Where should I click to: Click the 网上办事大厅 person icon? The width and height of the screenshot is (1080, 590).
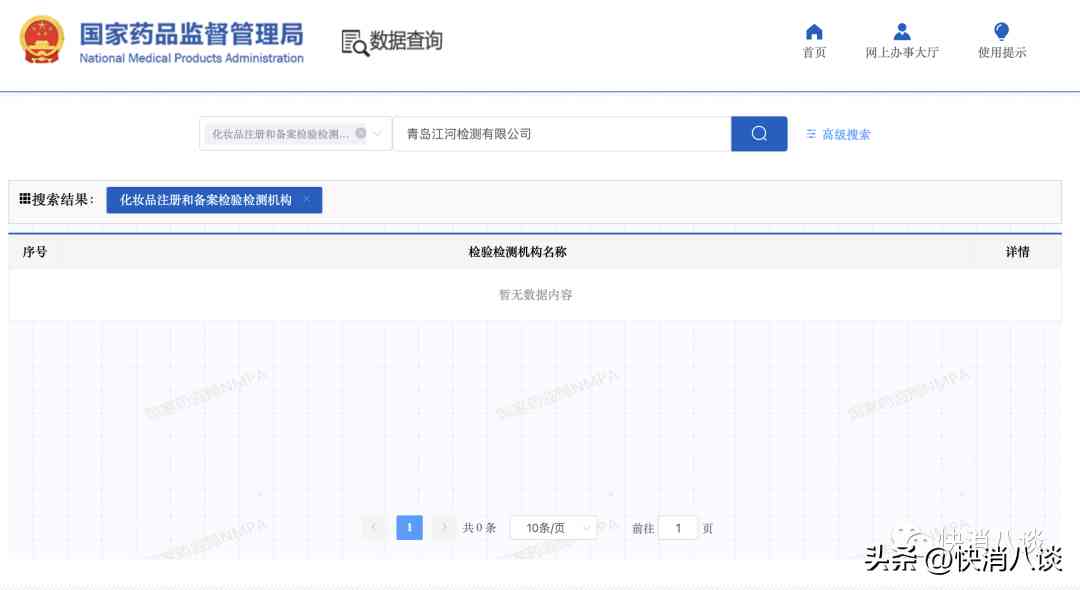[x=901, y=32]
